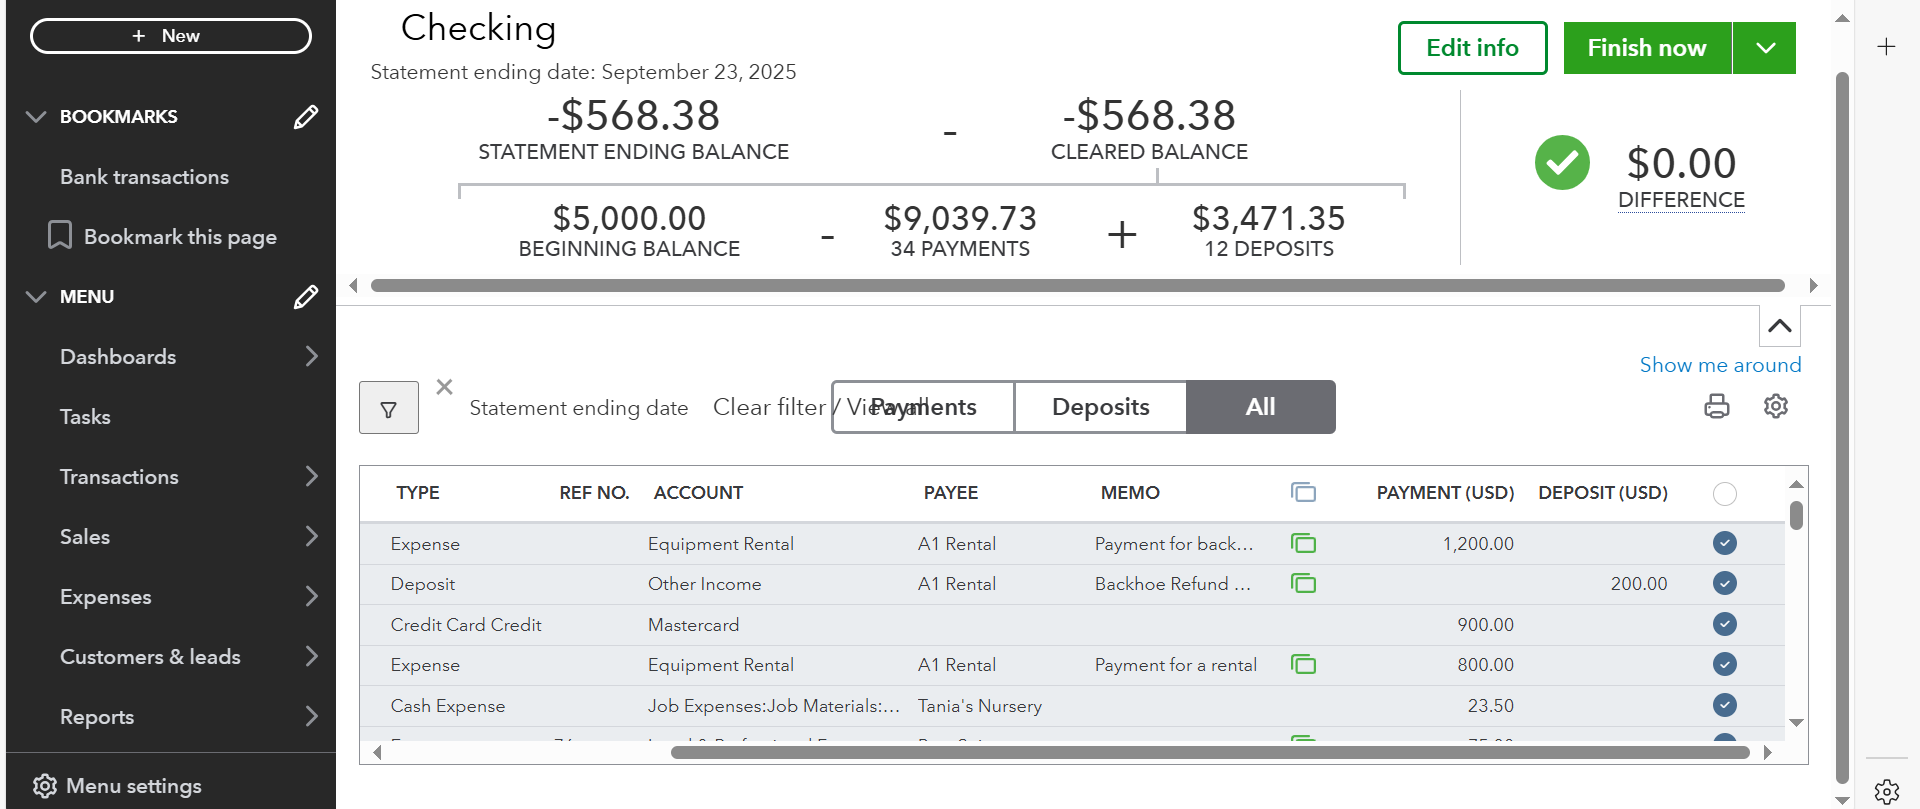1920x809 pixels.
Task: Collapse the summary header with chevron
Action: click(x=1779, y=326)
